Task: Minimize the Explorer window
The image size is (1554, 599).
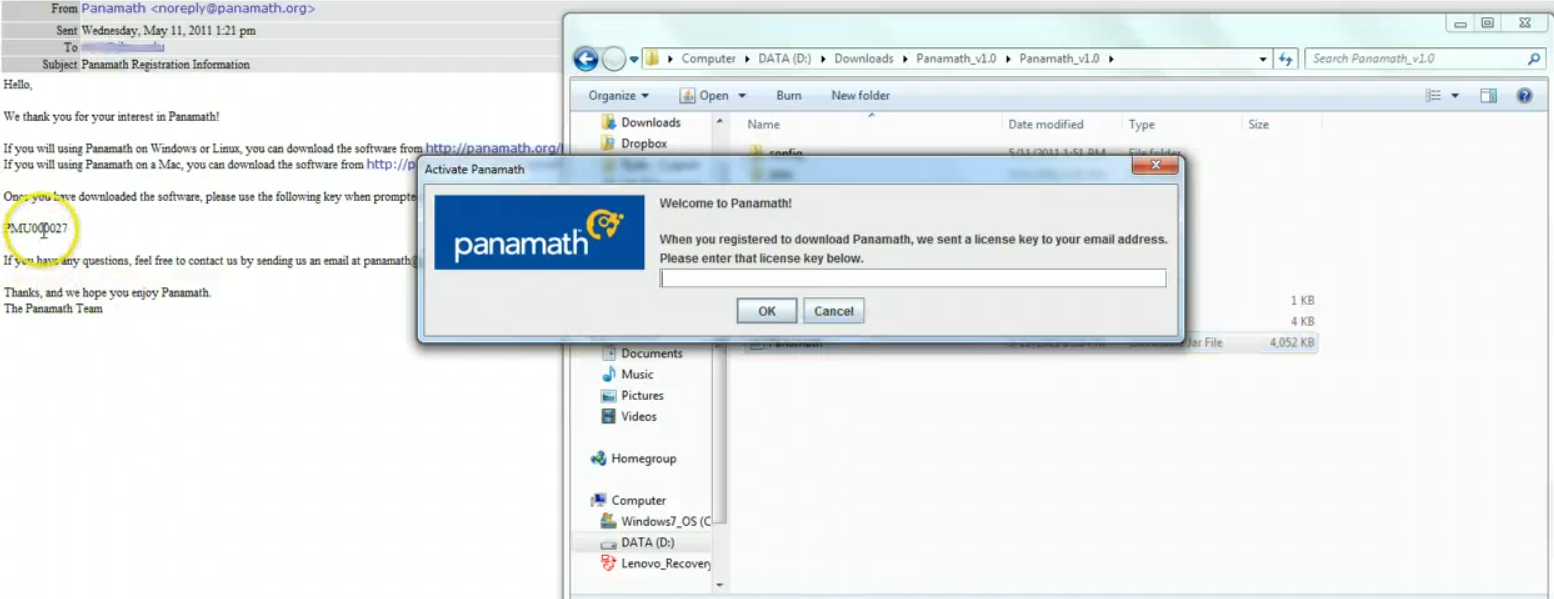Action: 1462,23
